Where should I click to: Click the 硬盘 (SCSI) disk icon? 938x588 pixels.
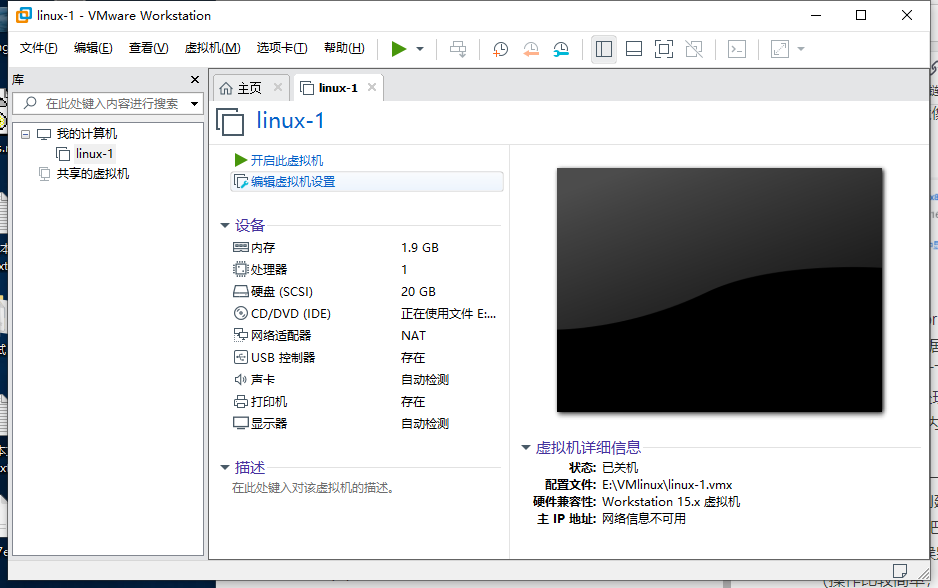coord(240,291)
